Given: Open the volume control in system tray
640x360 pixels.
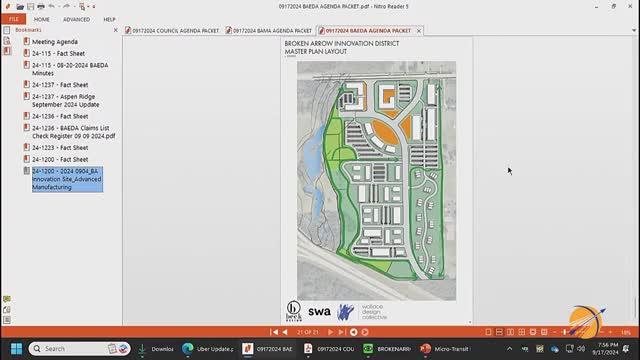Looking at the screenshot, I should coord(581,349).
